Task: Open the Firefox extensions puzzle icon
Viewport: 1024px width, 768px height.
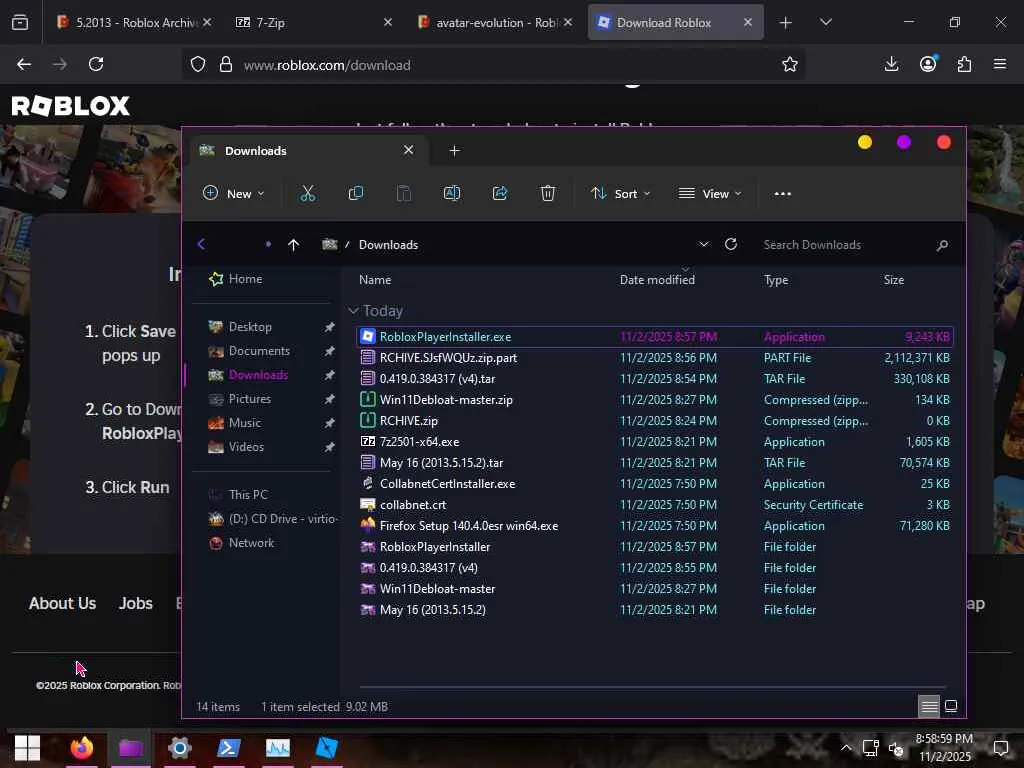Action: click(x=964, y=64)
